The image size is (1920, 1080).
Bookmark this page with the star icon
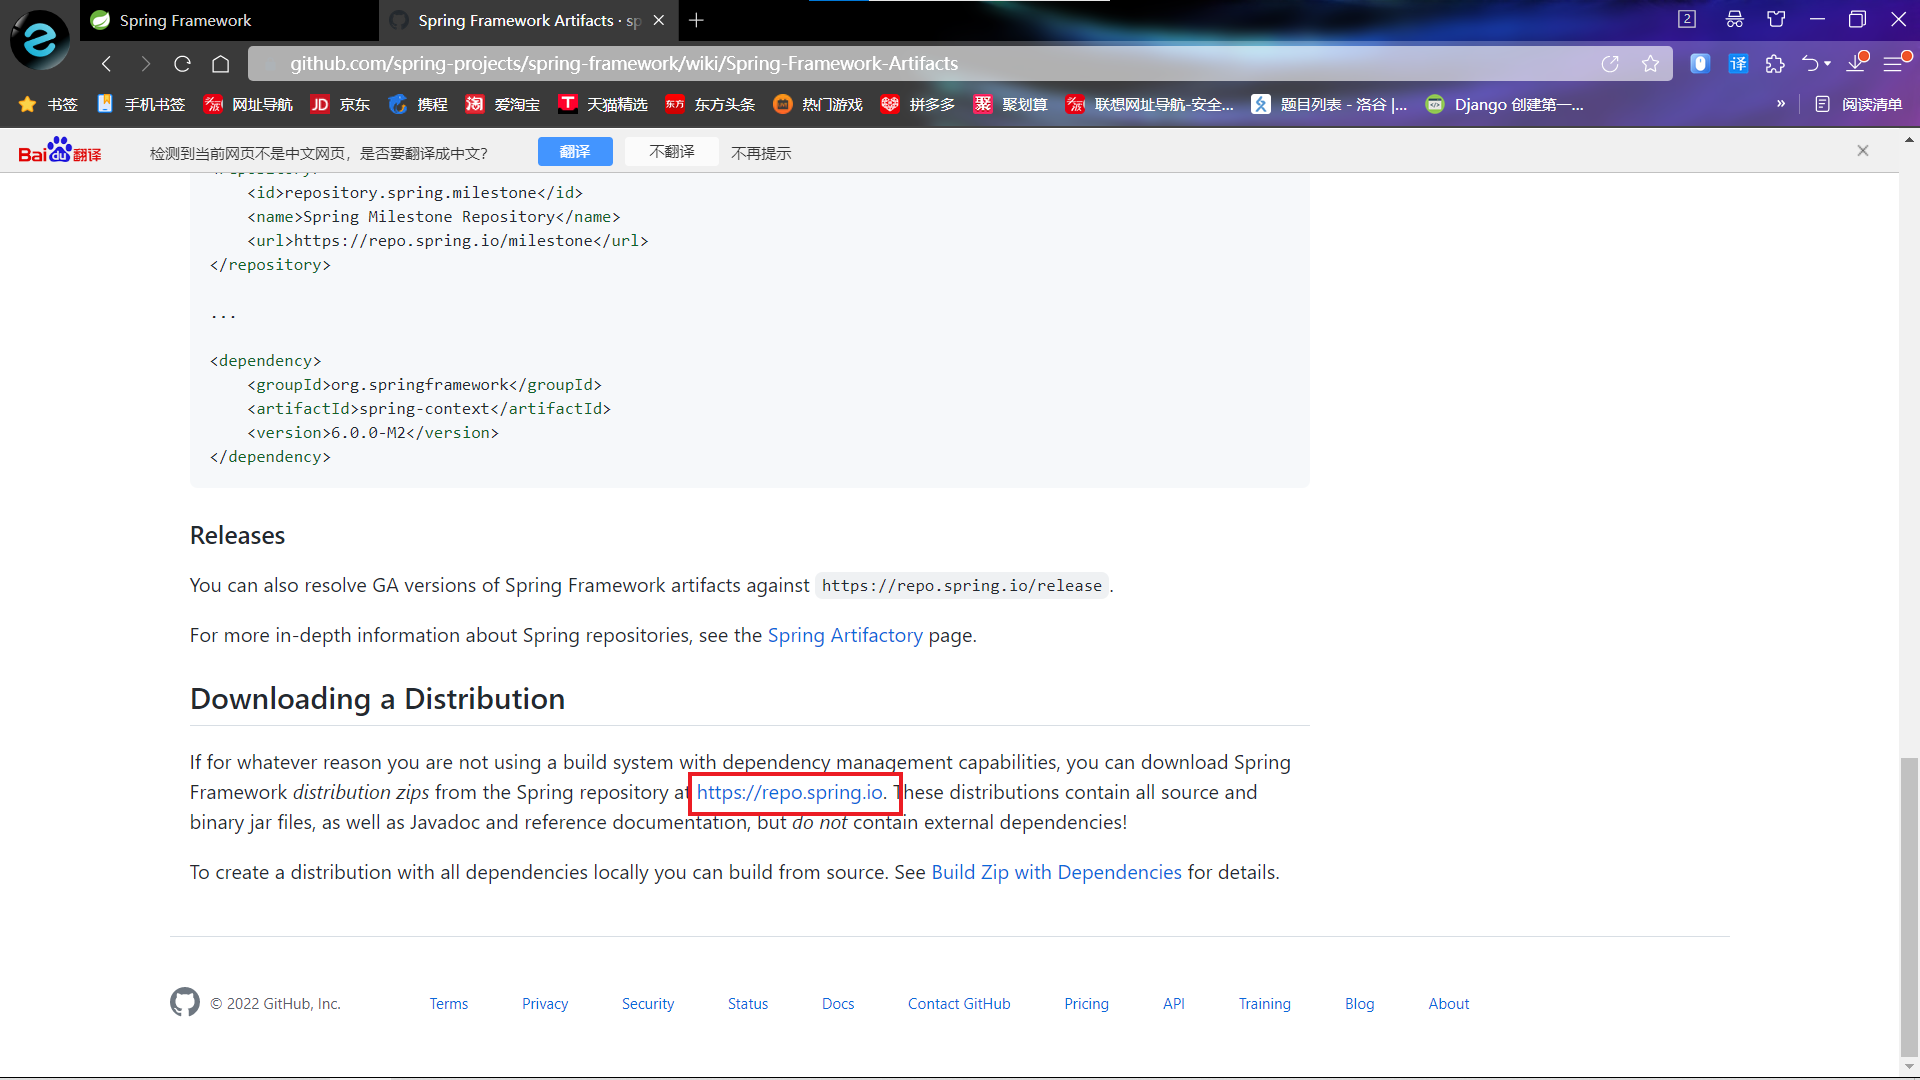(x=1650, y=64)
